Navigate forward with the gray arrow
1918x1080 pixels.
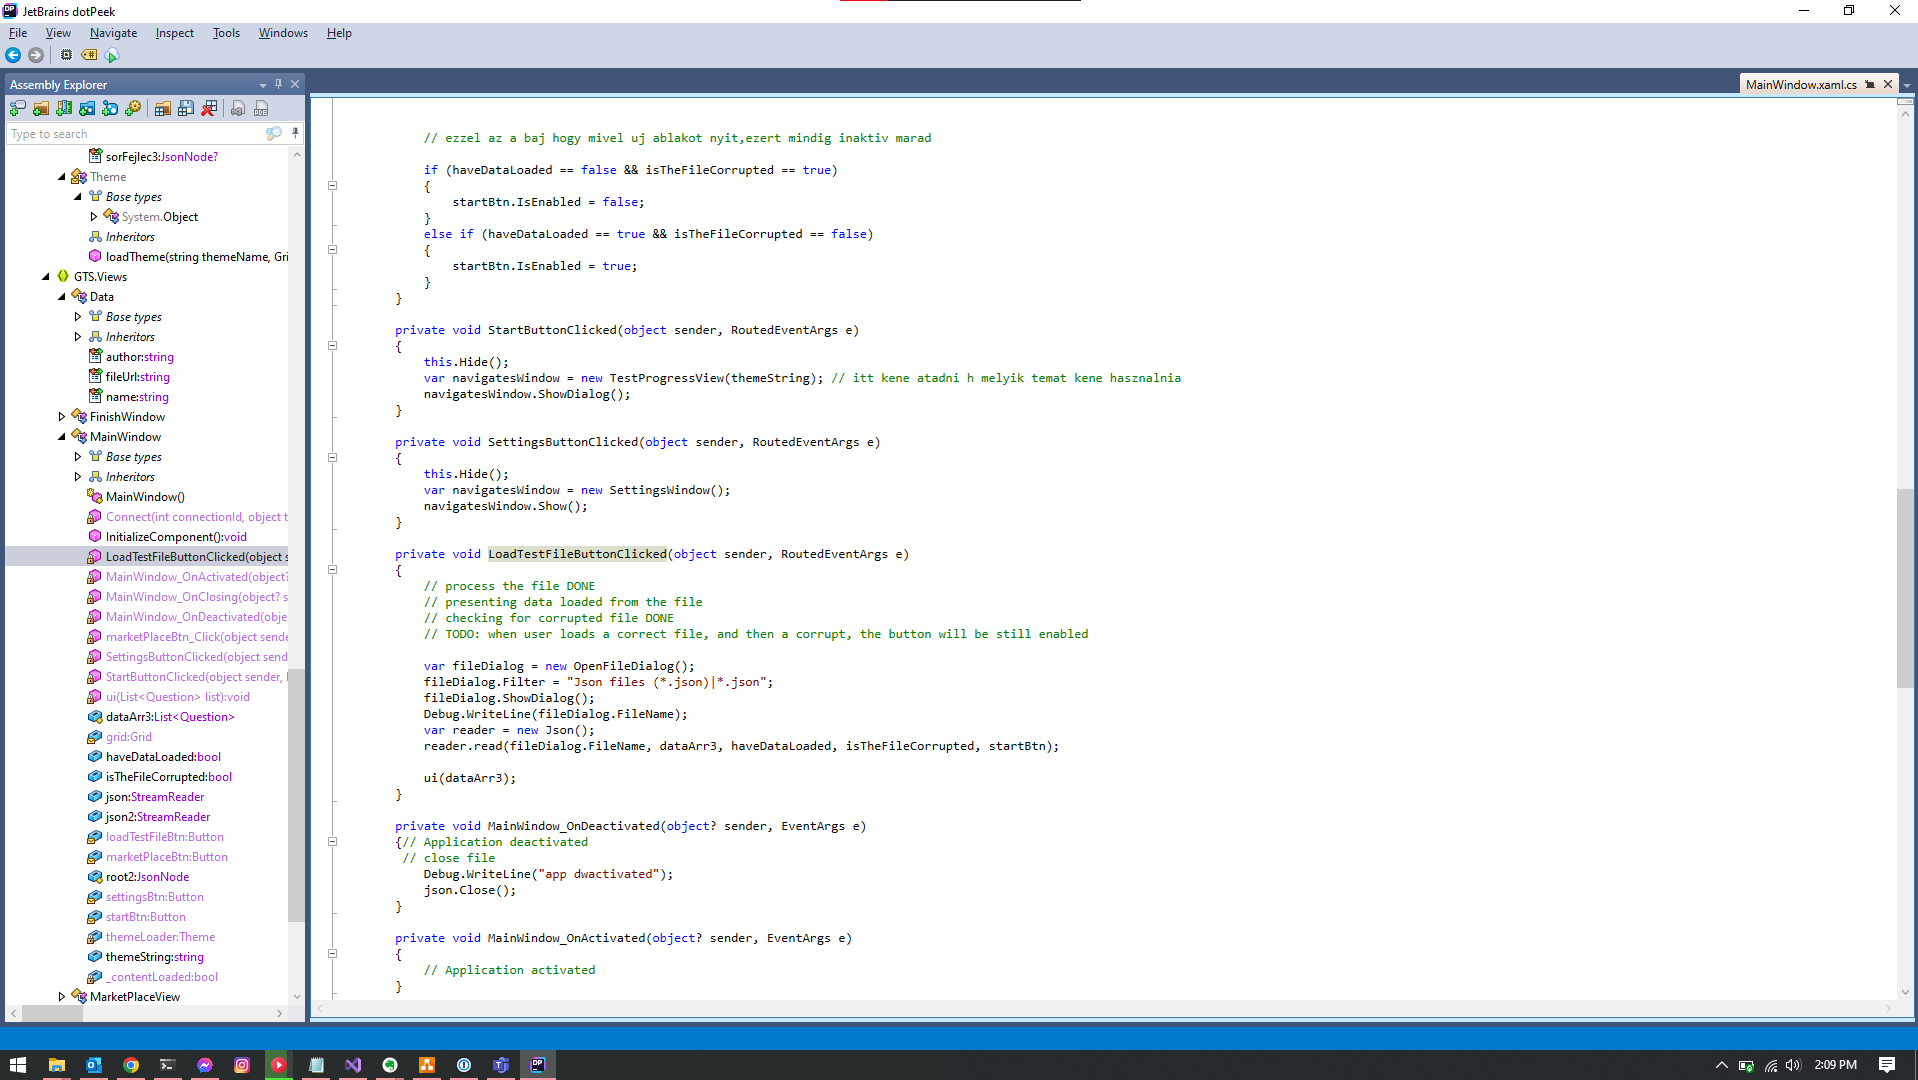36,55
